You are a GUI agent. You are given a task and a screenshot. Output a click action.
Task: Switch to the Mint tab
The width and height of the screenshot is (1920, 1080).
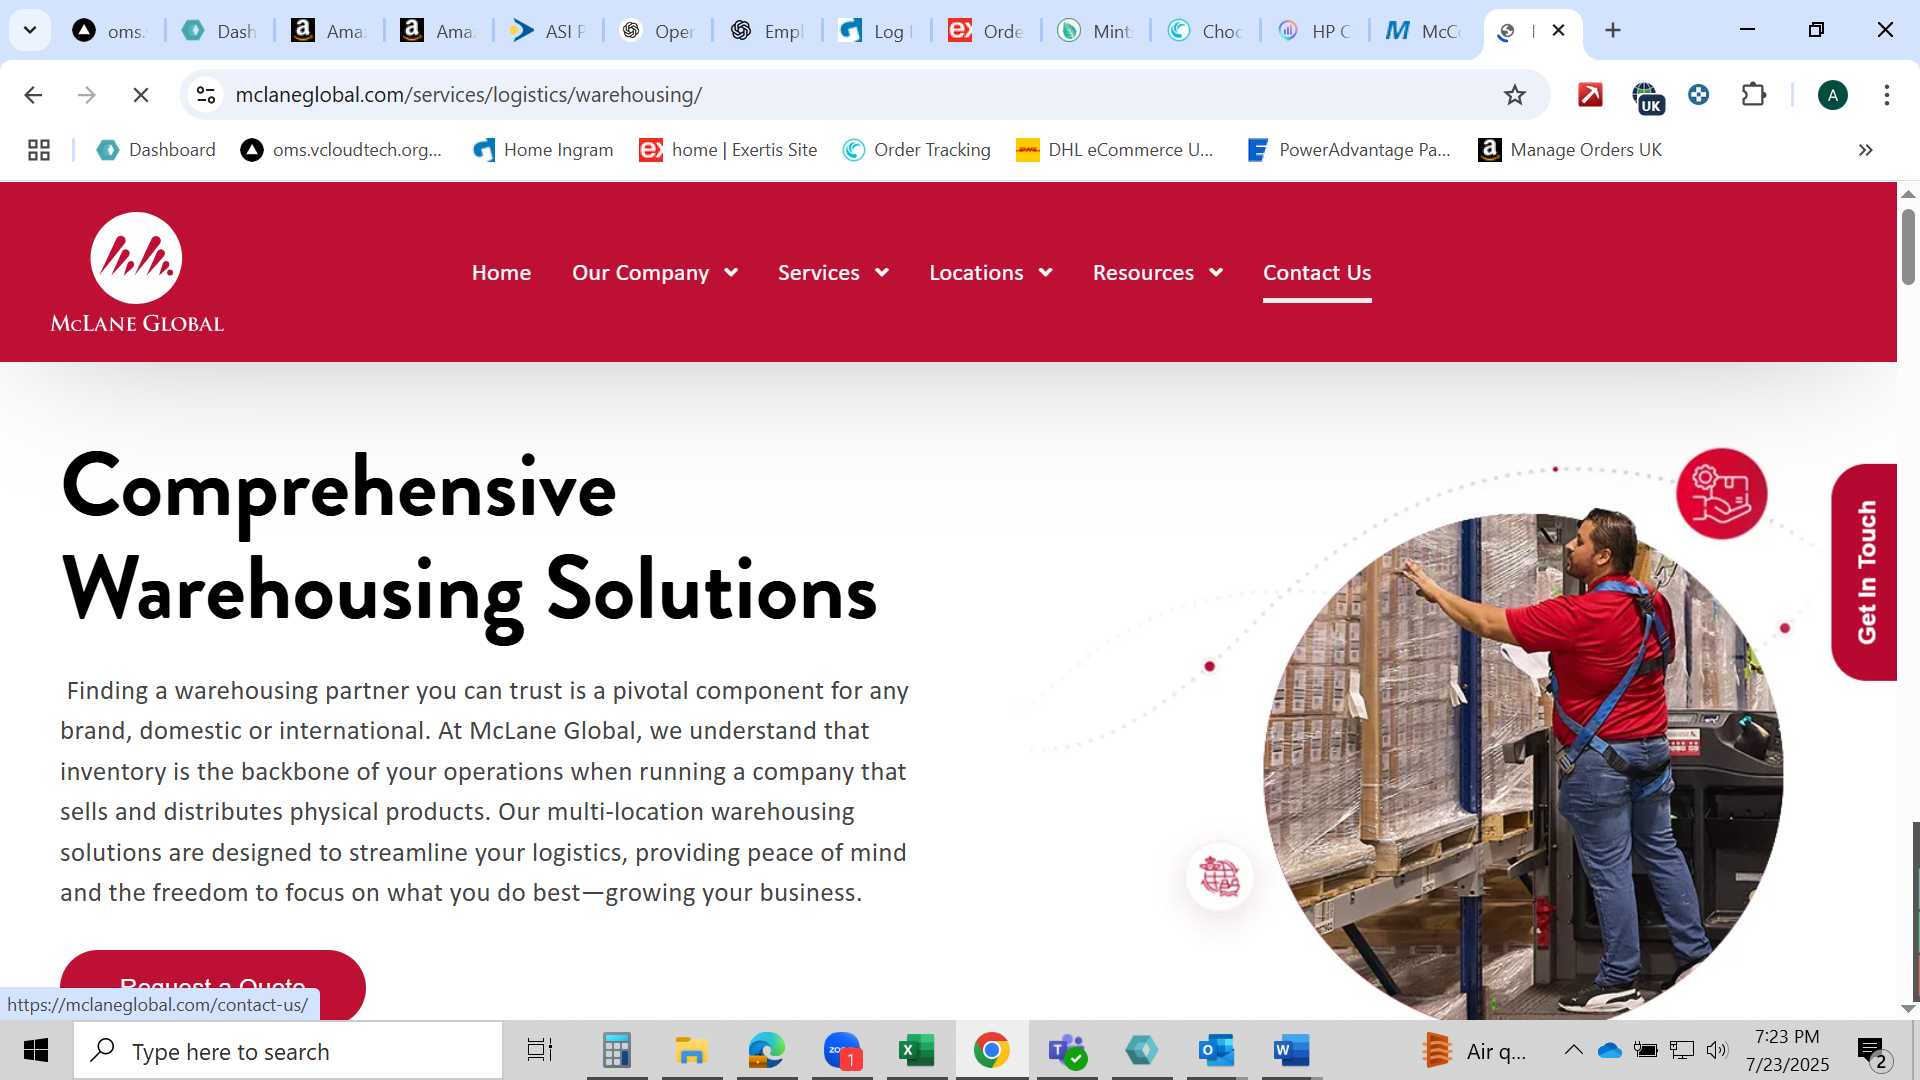(1095, 31)
